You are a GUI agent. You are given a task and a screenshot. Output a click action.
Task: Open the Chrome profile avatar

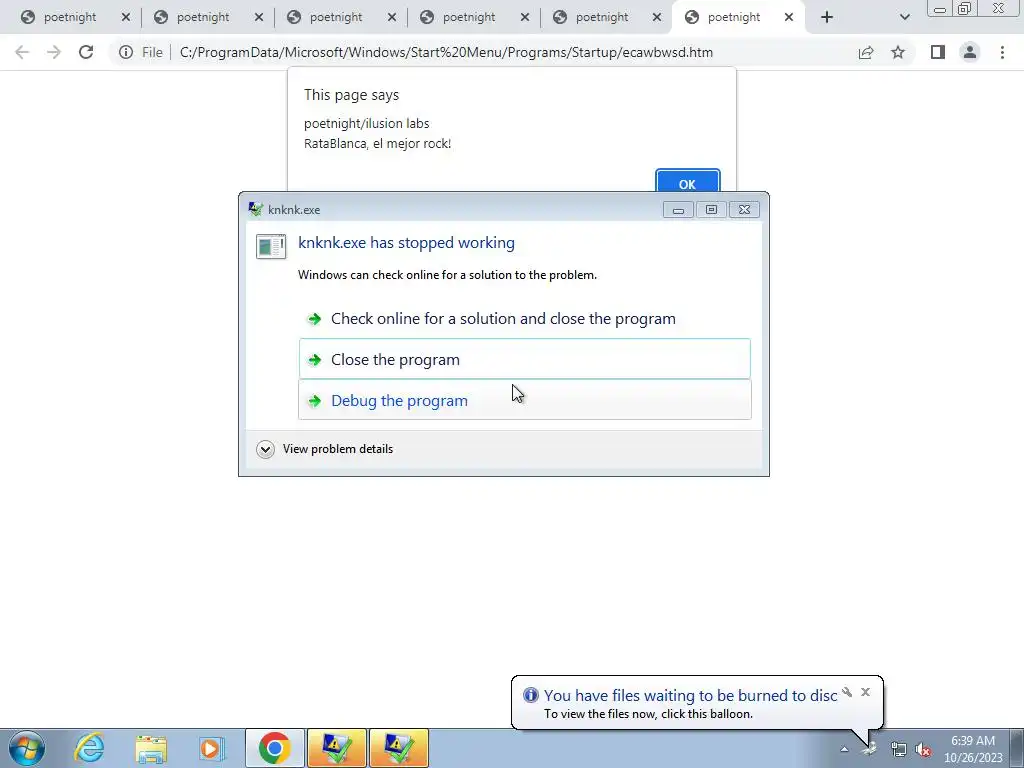click(x=970, y=52)
